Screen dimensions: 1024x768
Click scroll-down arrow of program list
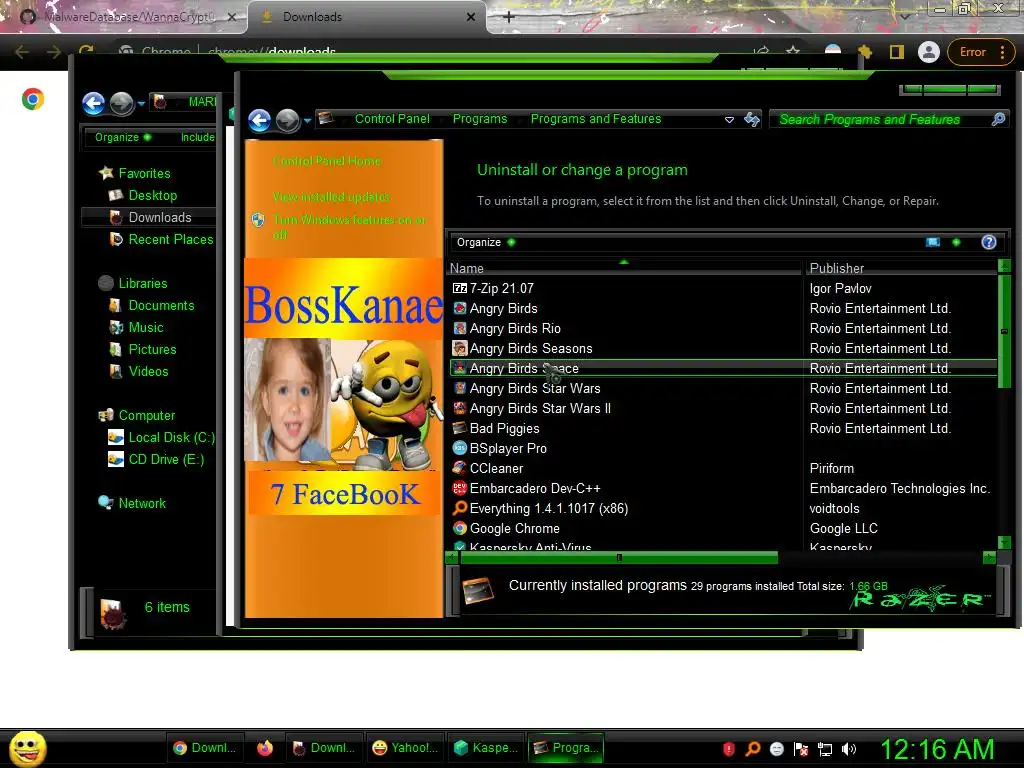(1004, 542)
